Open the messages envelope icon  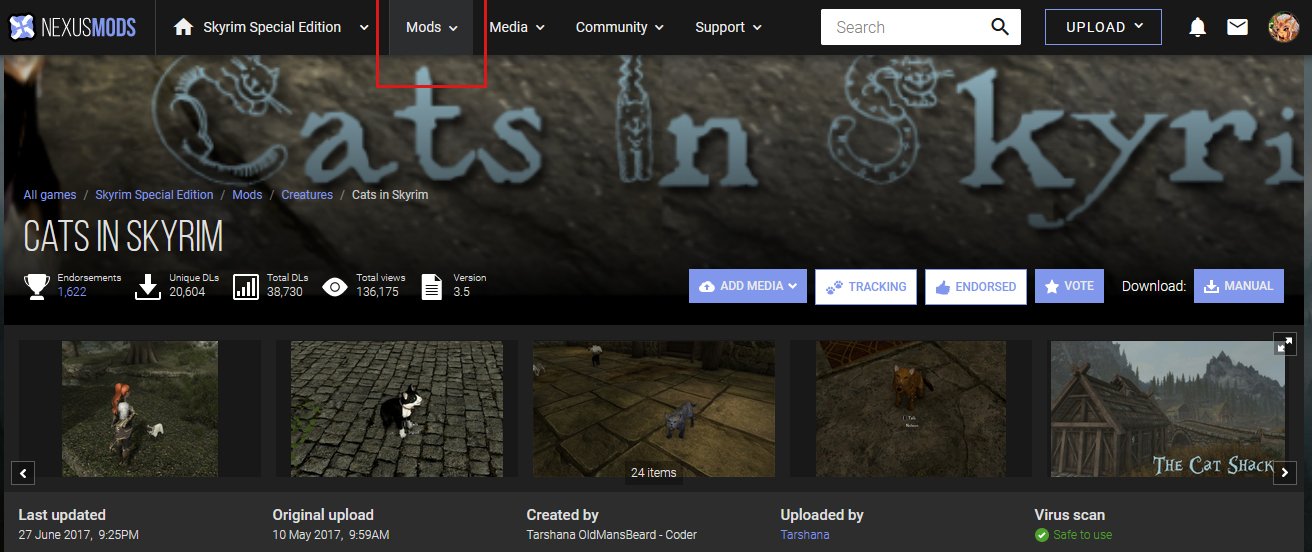(x=1237, y=28)
